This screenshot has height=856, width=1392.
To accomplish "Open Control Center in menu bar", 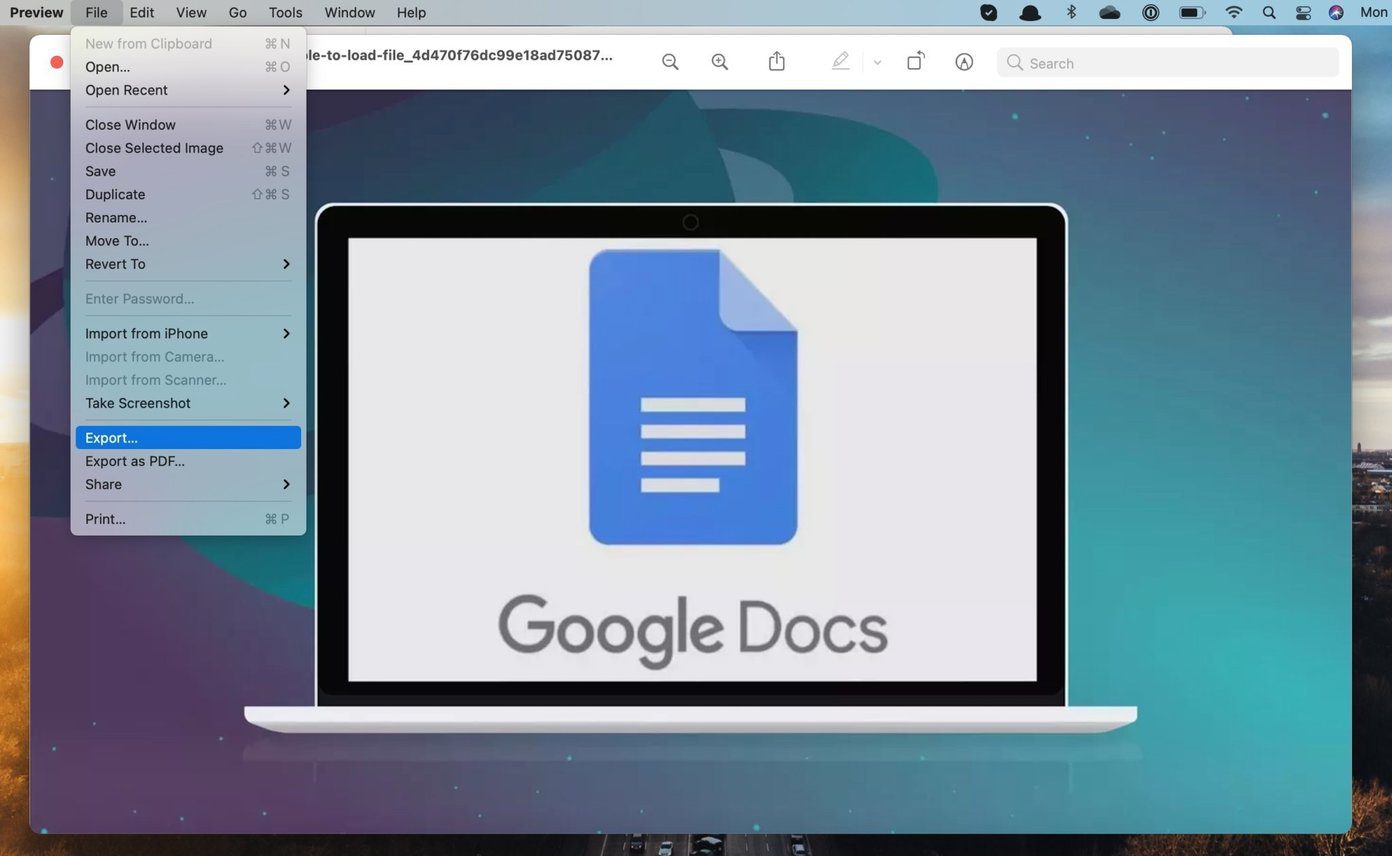I will [1303, 13].
